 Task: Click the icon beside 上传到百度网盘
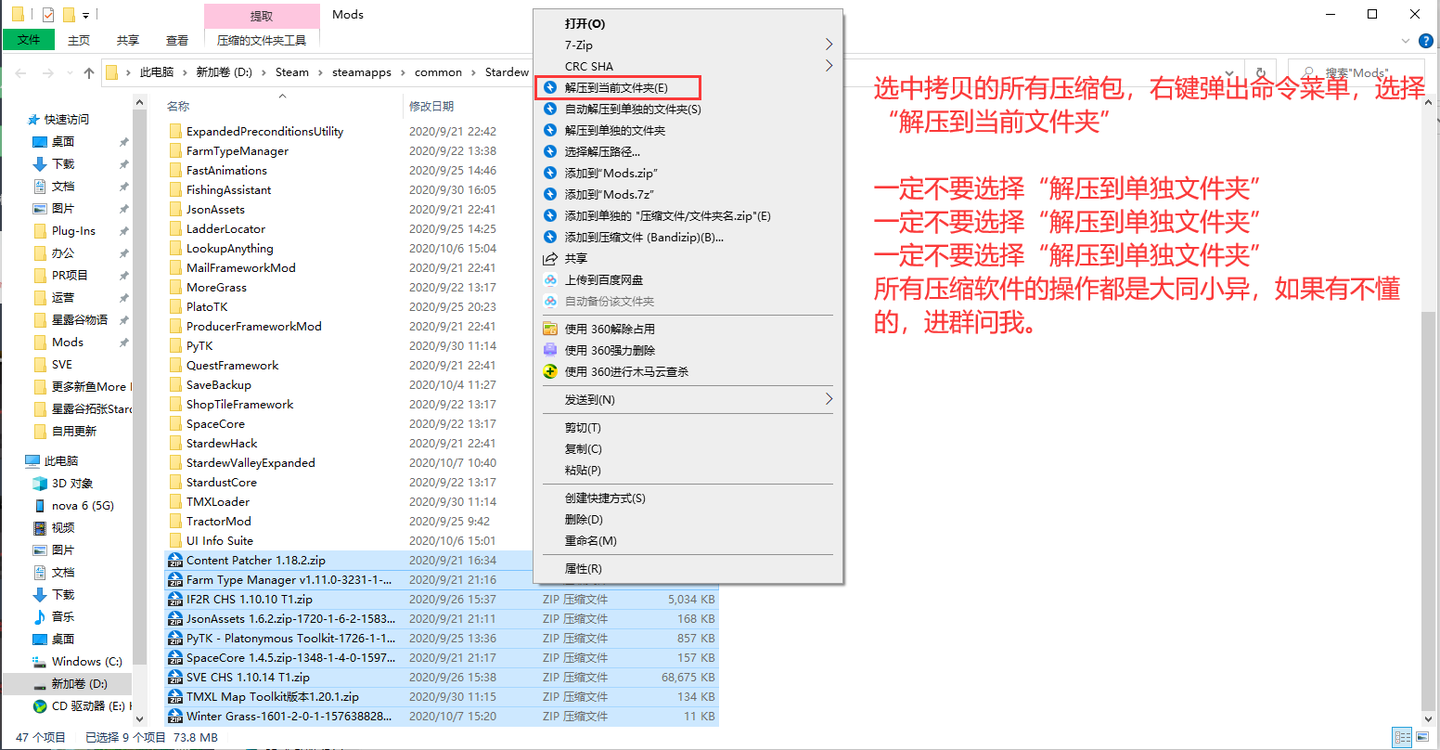pos(550,280)
